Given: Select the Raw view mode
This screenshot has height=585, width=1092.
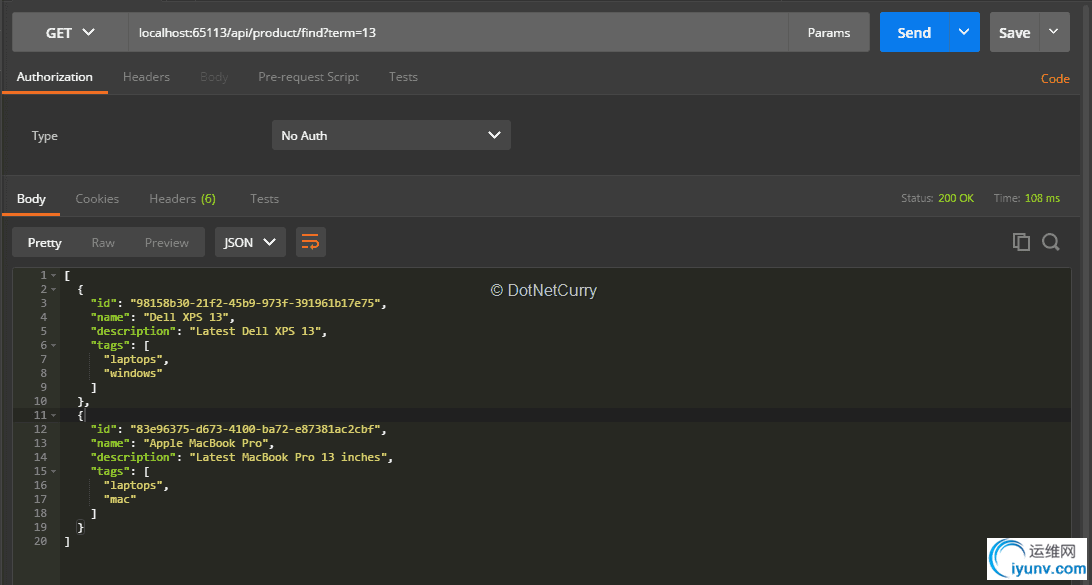Looking at the screenshot, I should click(x=103, y=242).
